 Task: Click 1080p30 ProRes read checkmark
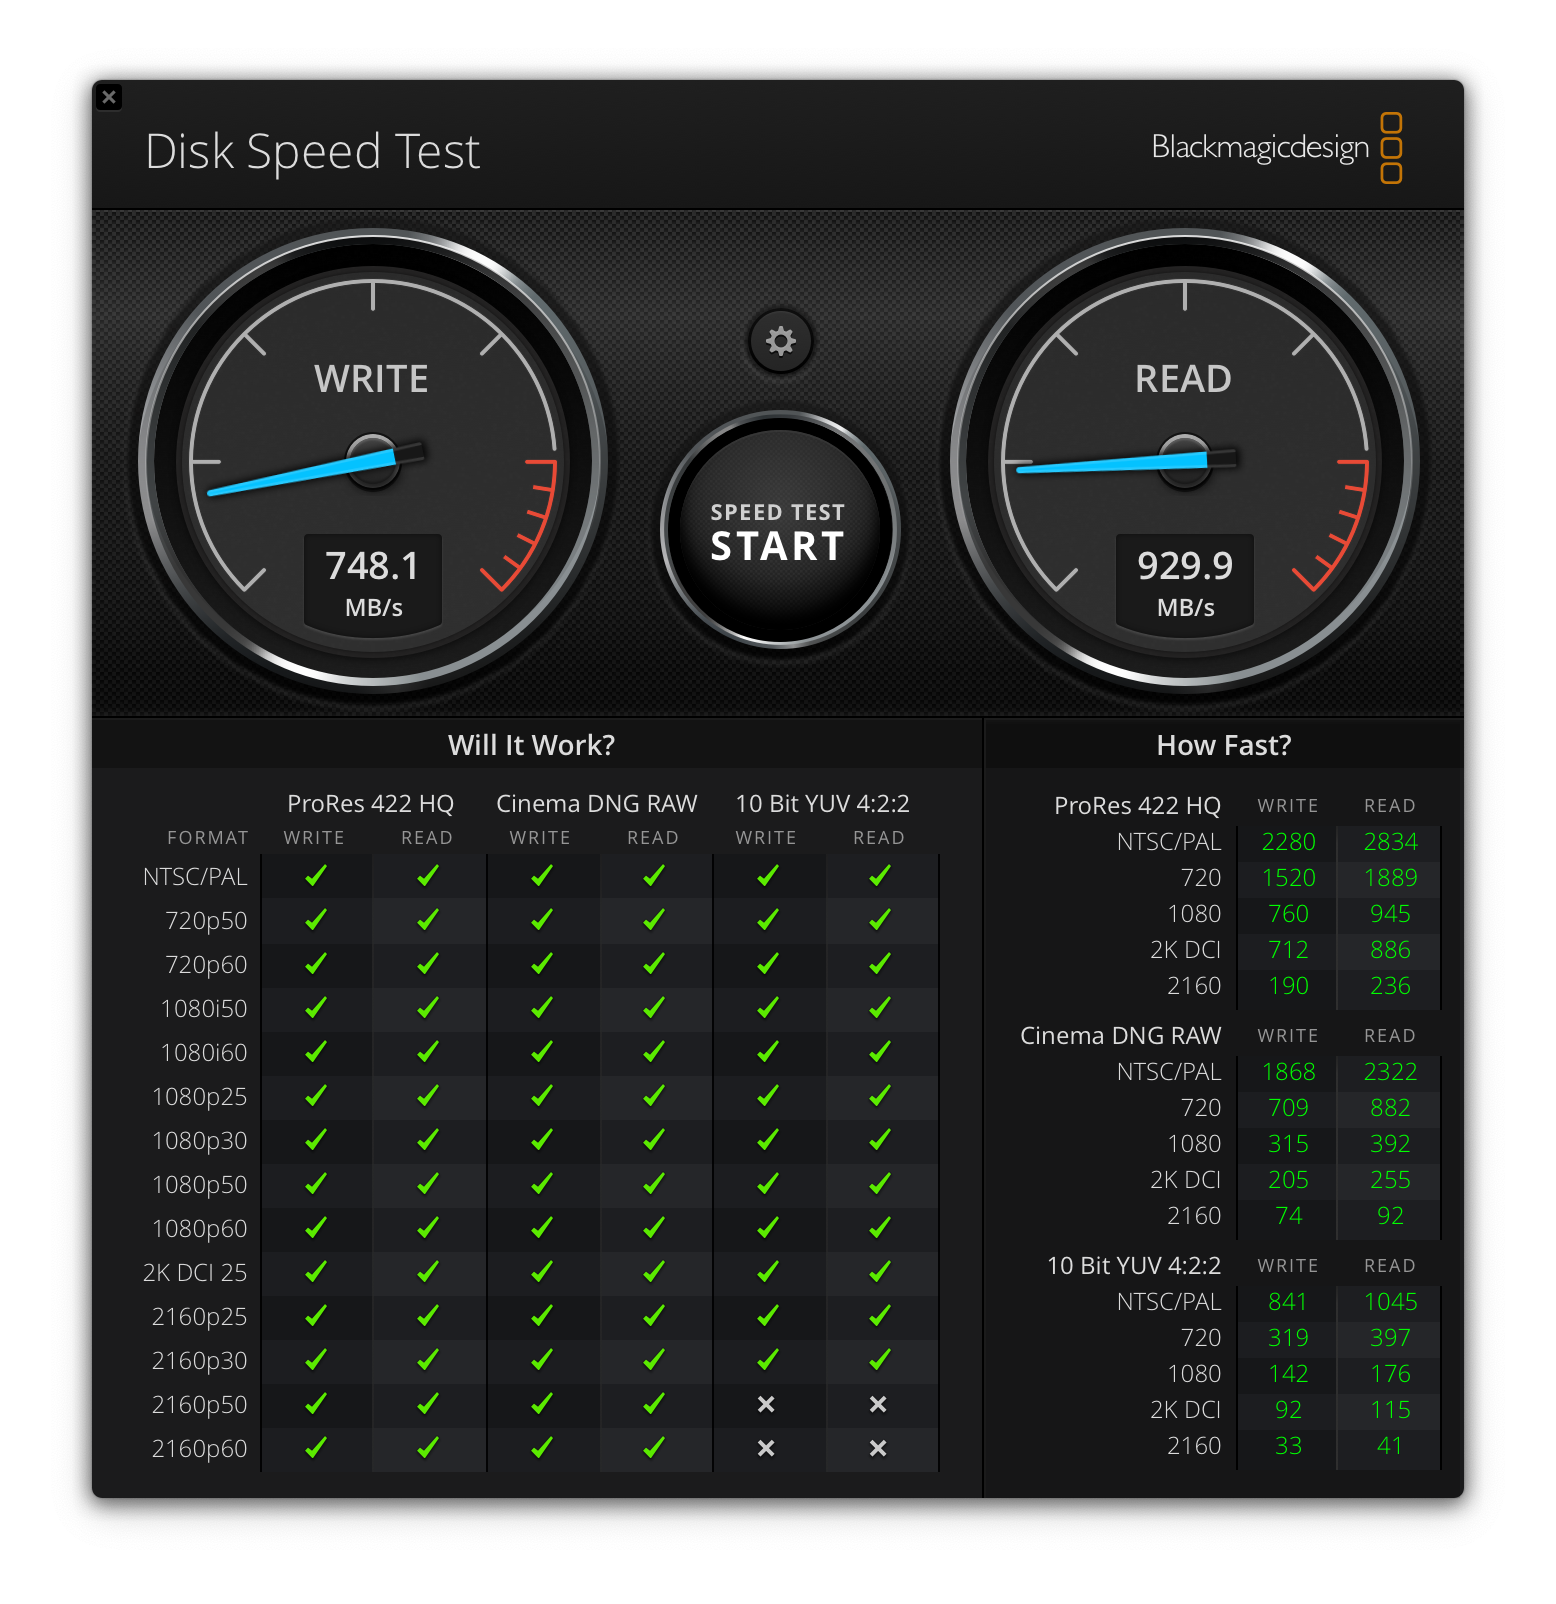point(428,1140)
